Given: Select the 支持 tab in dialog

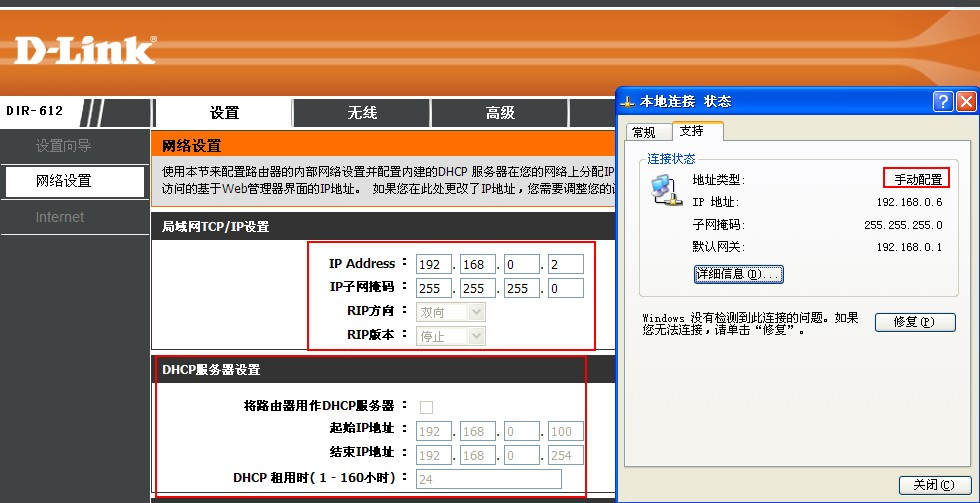Looking at the screenshot, I should (x=691, y=131).
